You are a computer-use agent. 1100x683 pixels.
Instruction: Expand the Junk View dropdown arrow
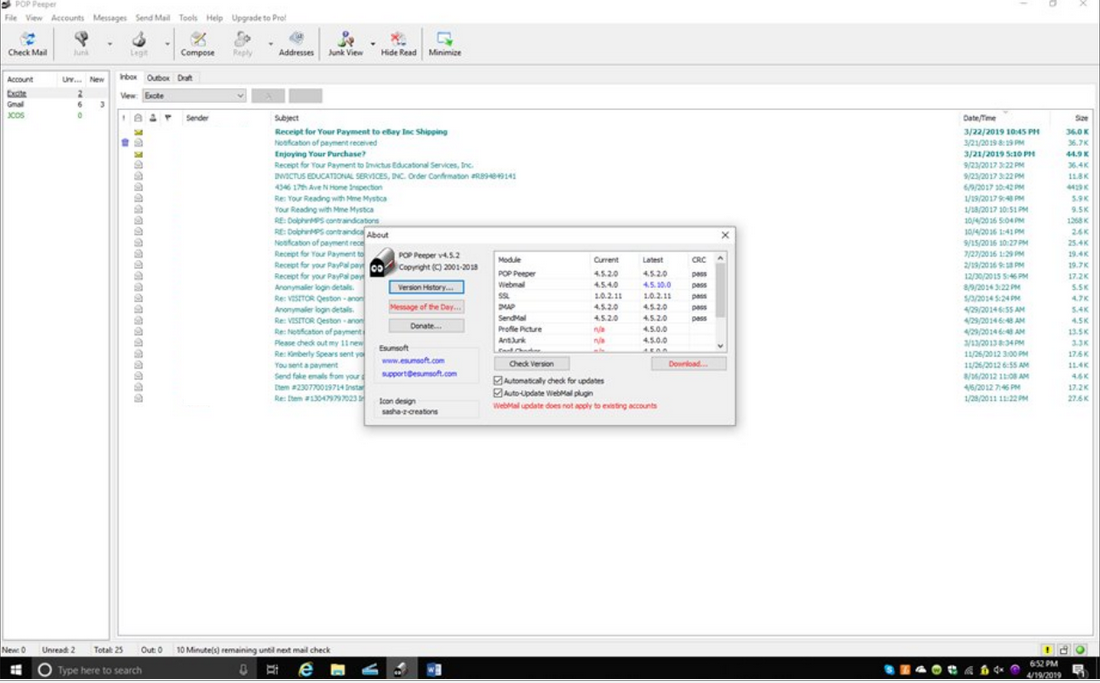(x=373, y=43)
